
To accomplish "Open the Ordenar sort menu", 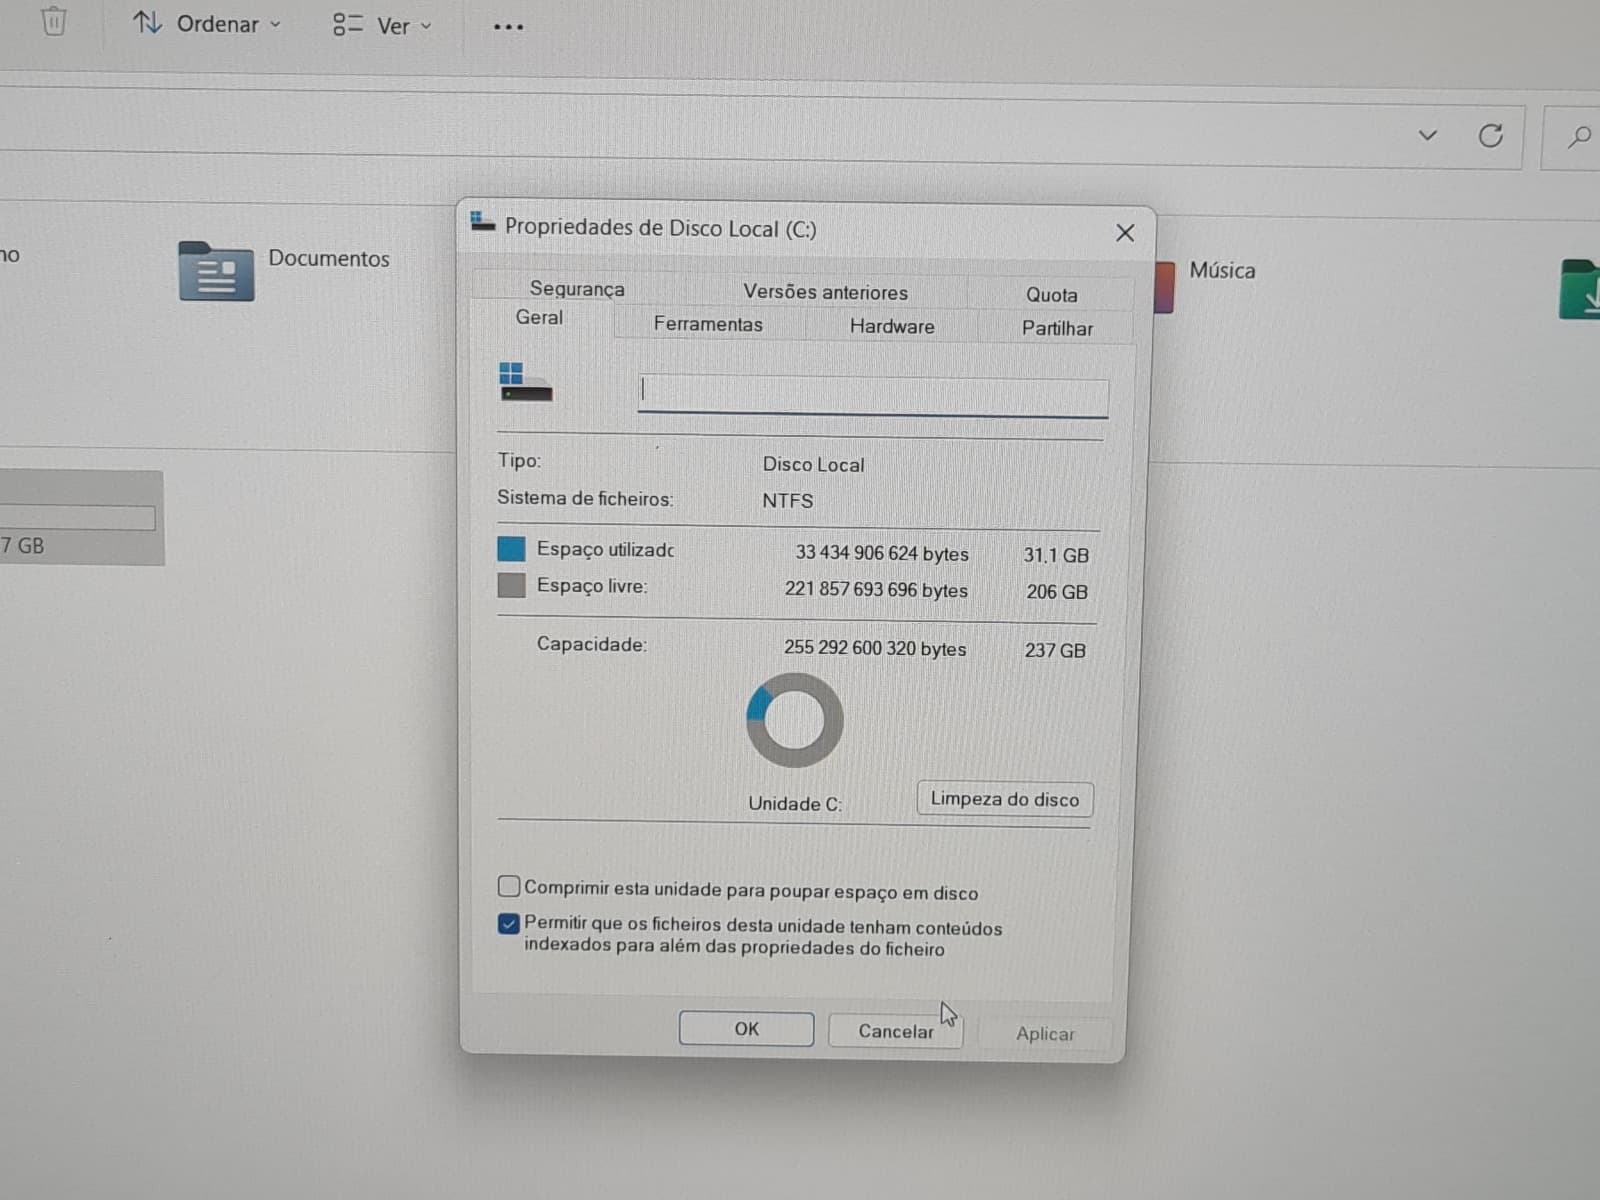I will click(x=207, y=24).
